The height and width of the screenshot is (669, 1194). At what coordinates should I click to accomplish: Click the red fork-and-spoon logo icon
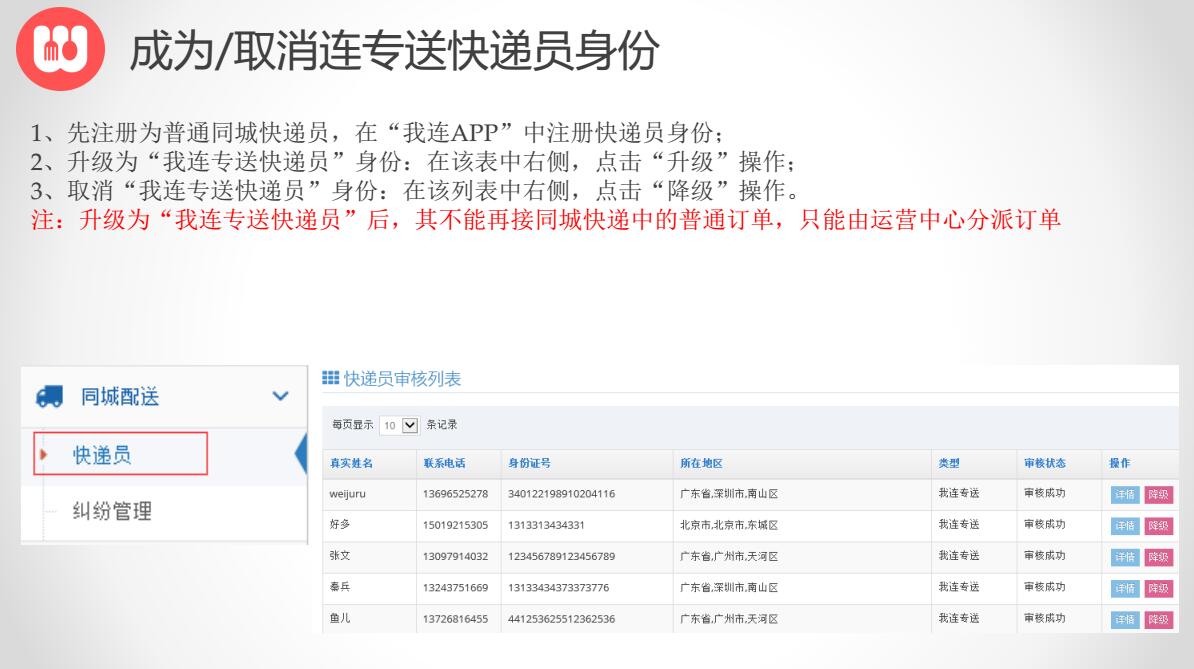[60, 49]
